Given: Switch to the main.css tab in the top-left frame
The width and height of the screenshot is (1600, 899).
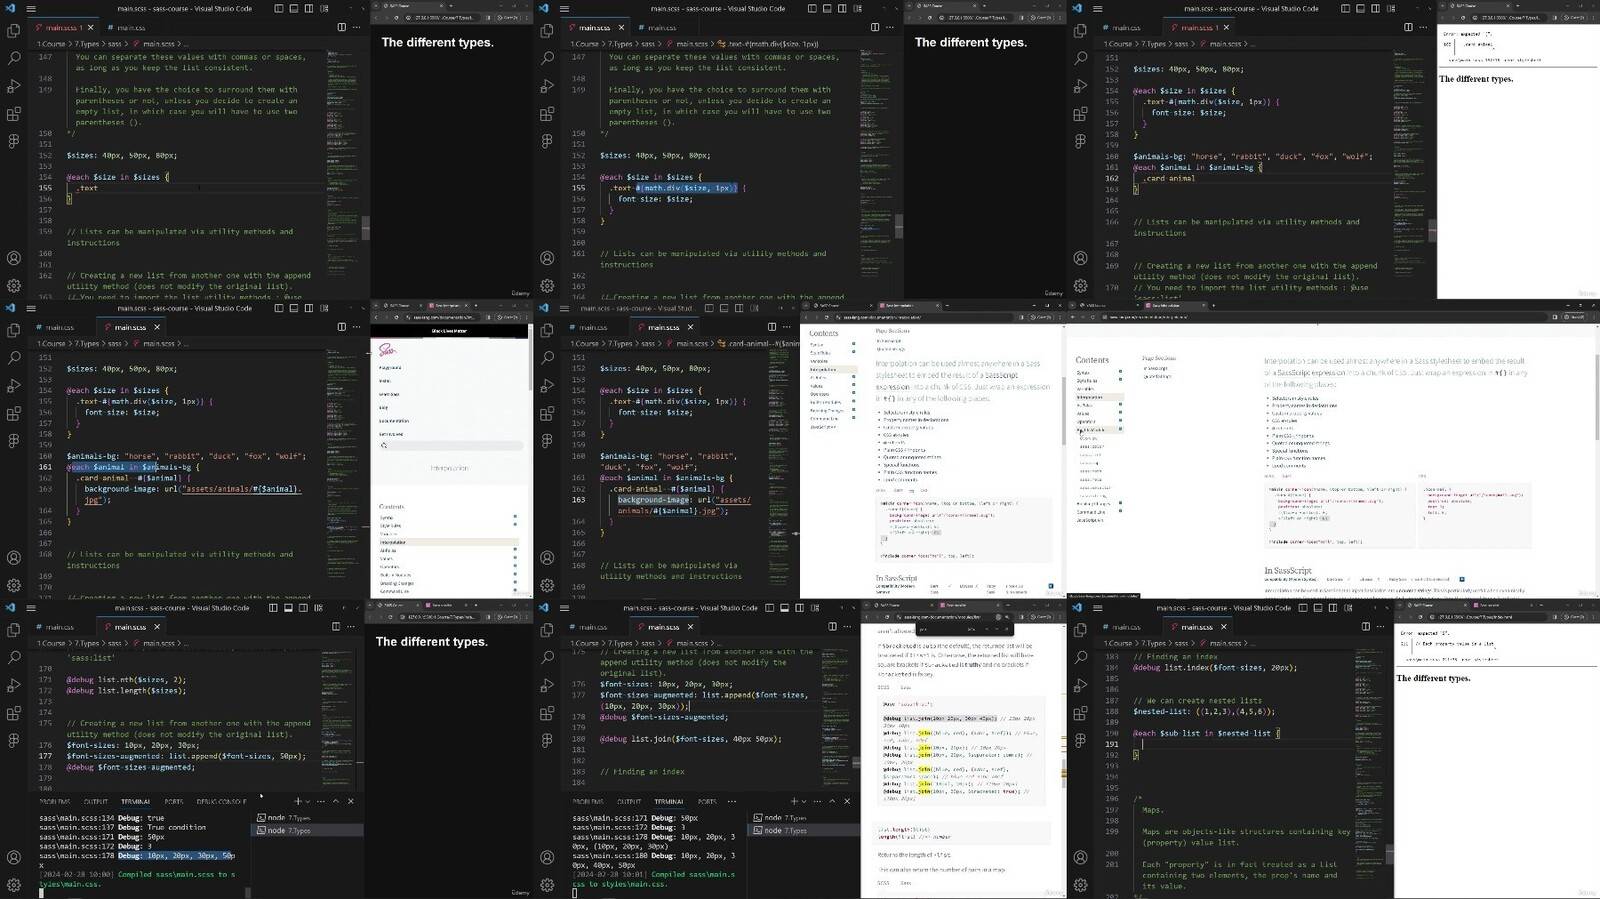Looking at the screenshot, I should click(130, 27).
